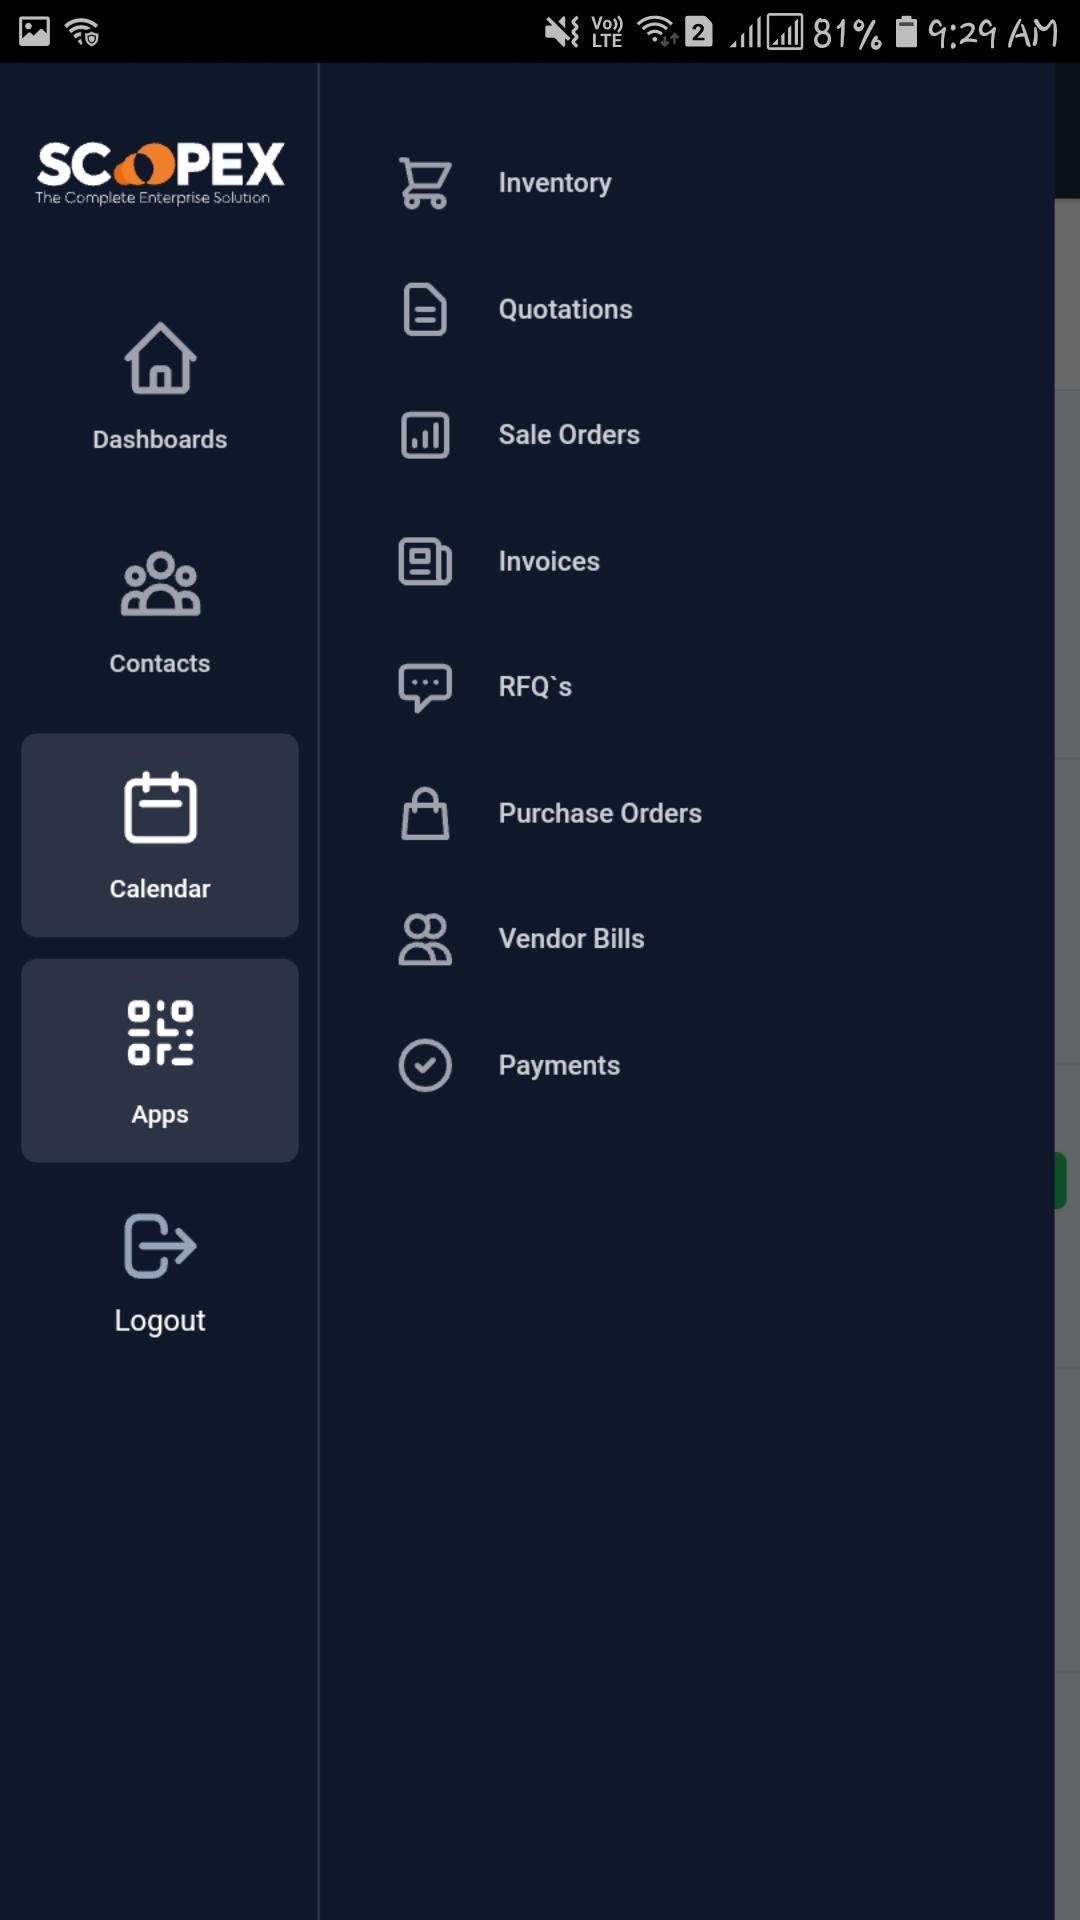Viewport: 1080px width, 1920px height.
Task: Tap the muted sound status icon
Action: 562,32
